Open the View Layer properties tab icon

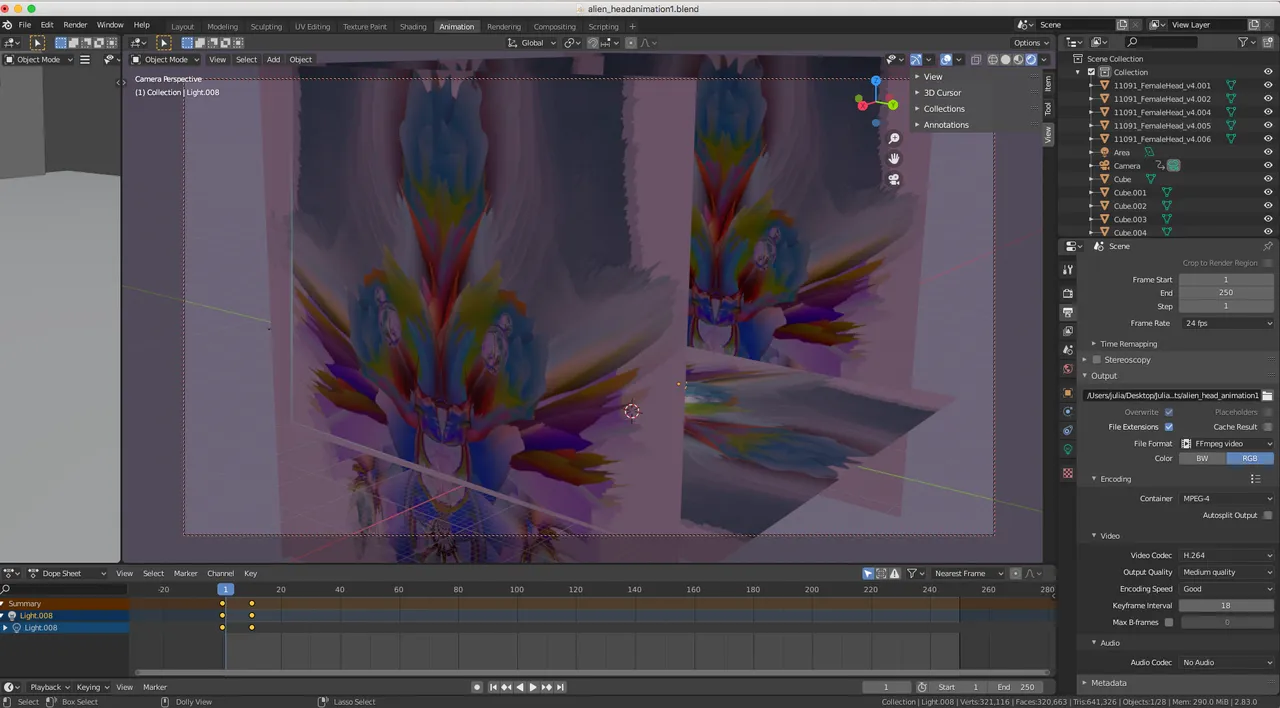(1068, 331)
